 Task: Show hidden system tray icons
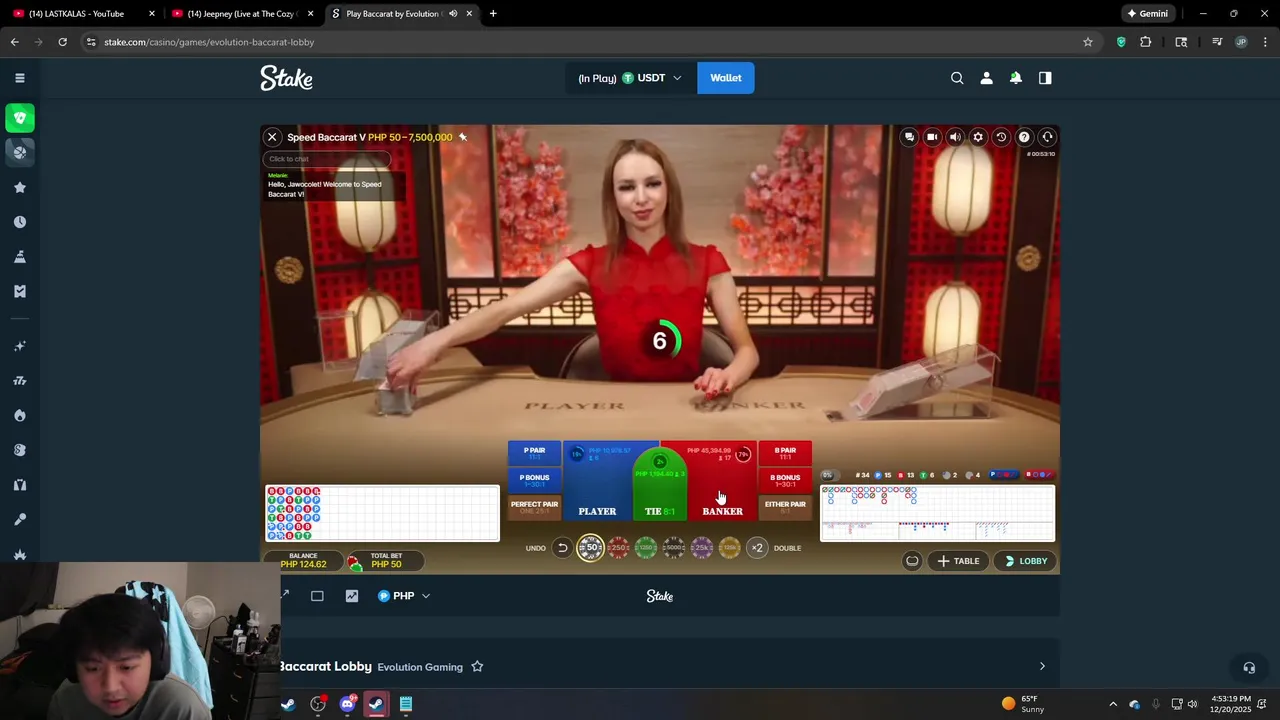[x=1113, y=704]
